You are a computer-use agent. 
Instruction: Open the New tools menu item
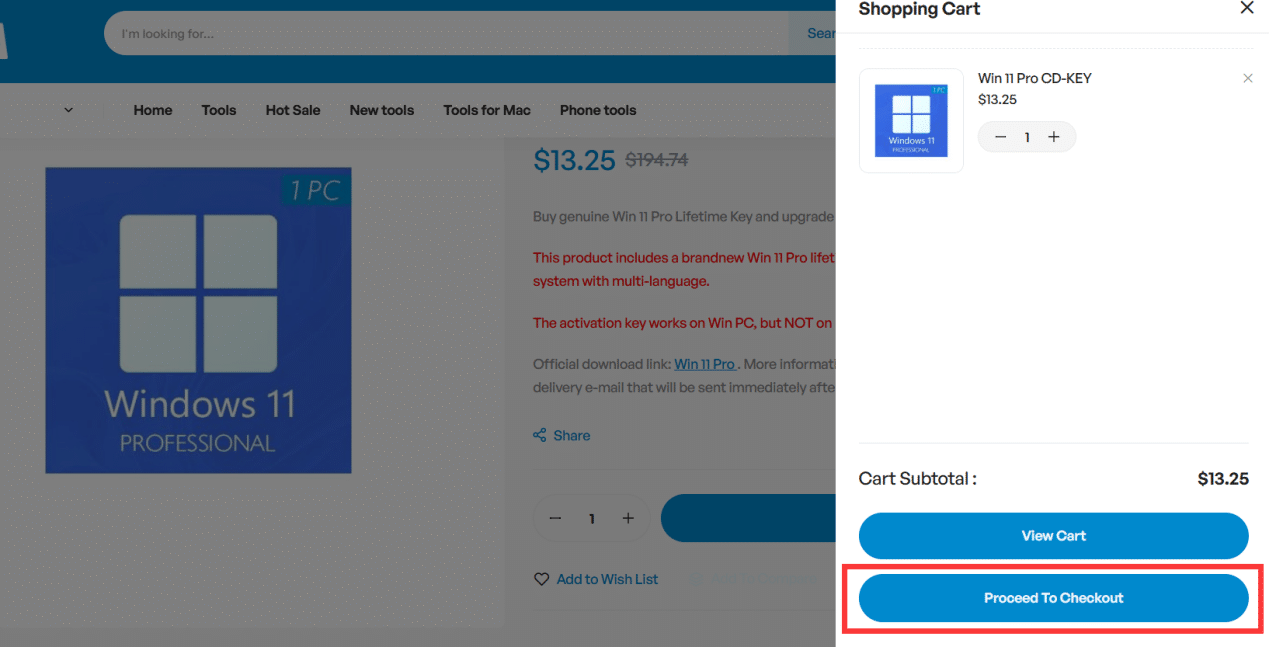pyautogui.click(x=381, y=110)
